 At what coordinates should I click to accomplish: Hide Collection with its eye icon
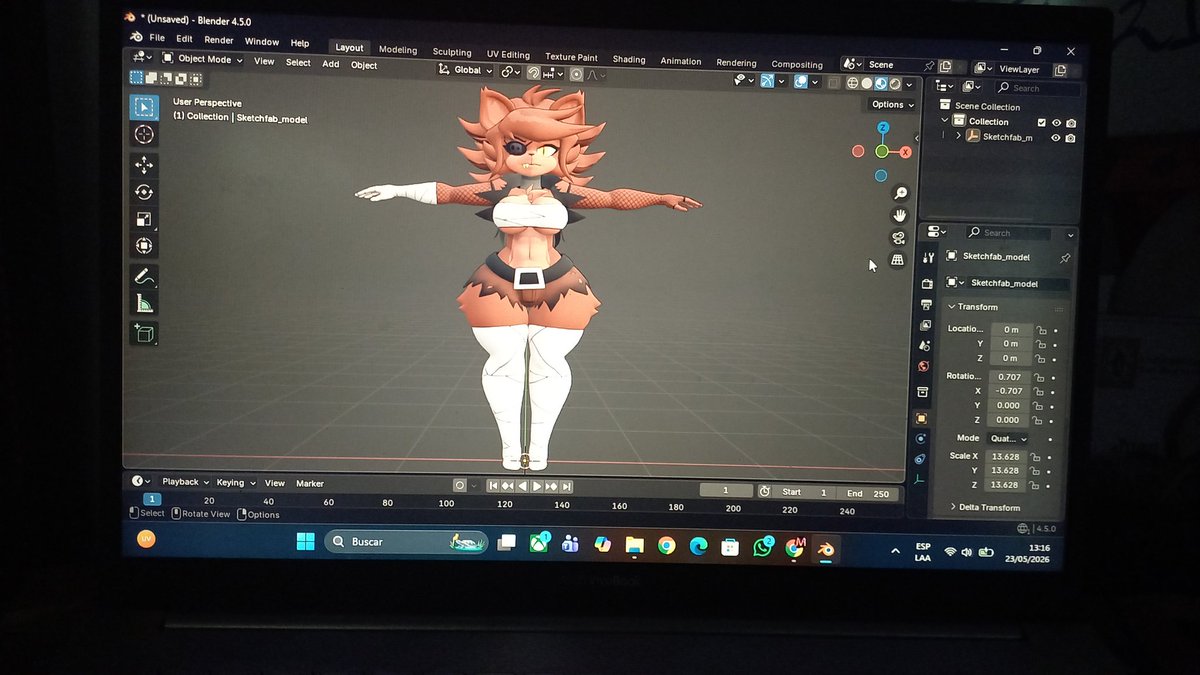pyautogui.click(x=1056, y=122)
